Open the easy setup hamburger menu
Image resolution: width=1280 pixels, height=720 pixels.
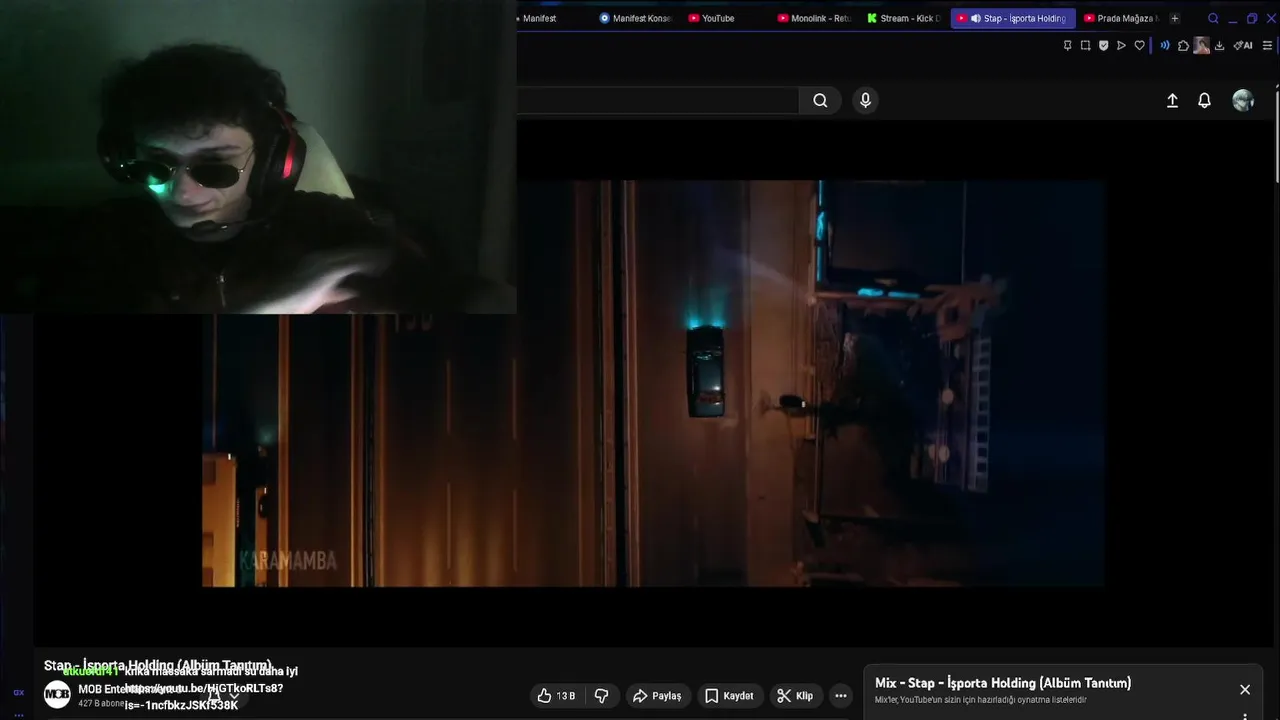click(1267, 45)
